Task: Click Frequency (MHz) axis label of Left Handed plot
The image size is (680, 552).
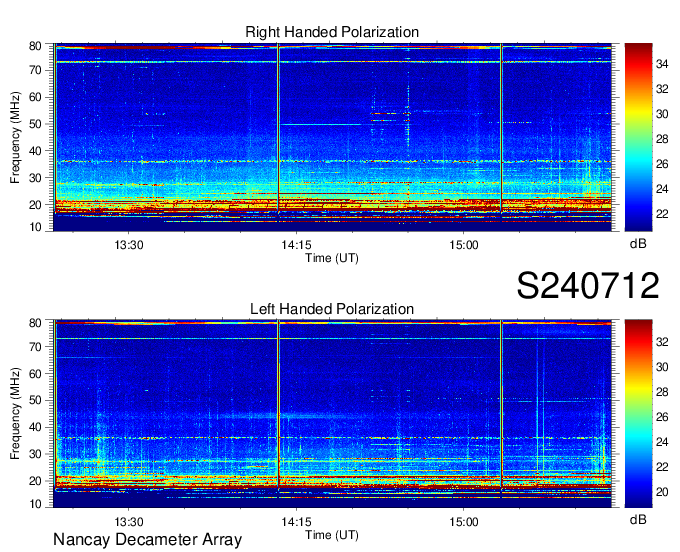Action: pyautogui.click(x=15, y=414)
